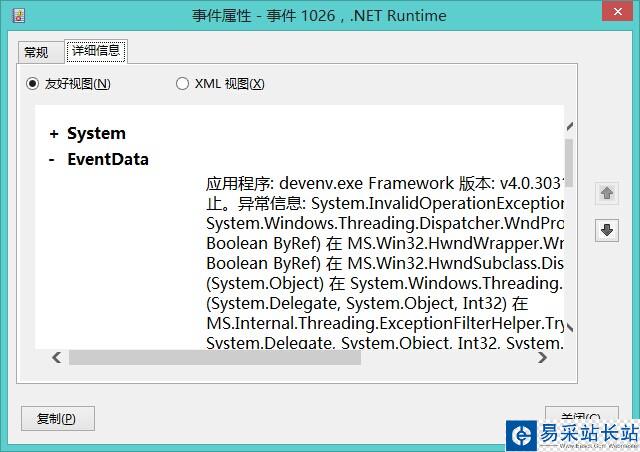Click the down arrow for next event
This screenshot has height=452, width=640.
tap(605, 231)
